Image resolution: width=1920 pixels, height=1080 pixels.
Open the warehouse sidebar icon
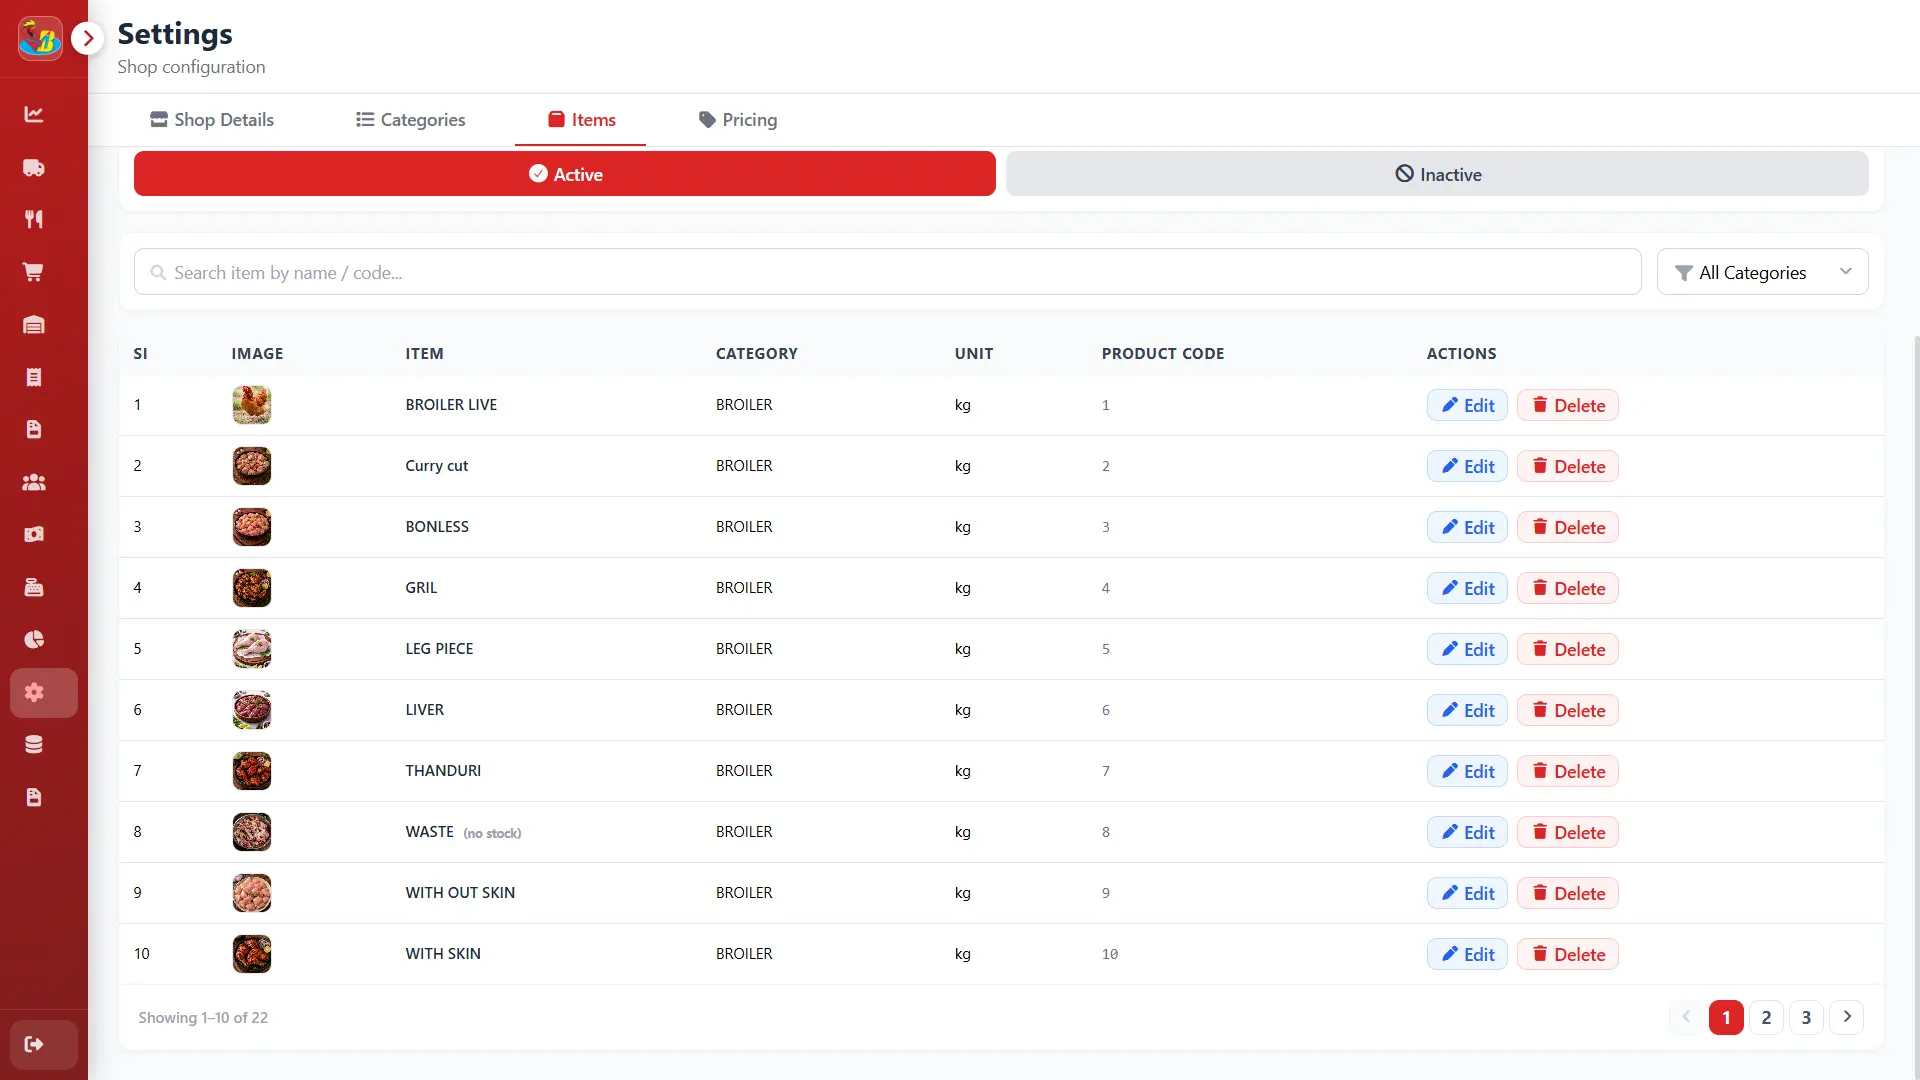[34, 324]
